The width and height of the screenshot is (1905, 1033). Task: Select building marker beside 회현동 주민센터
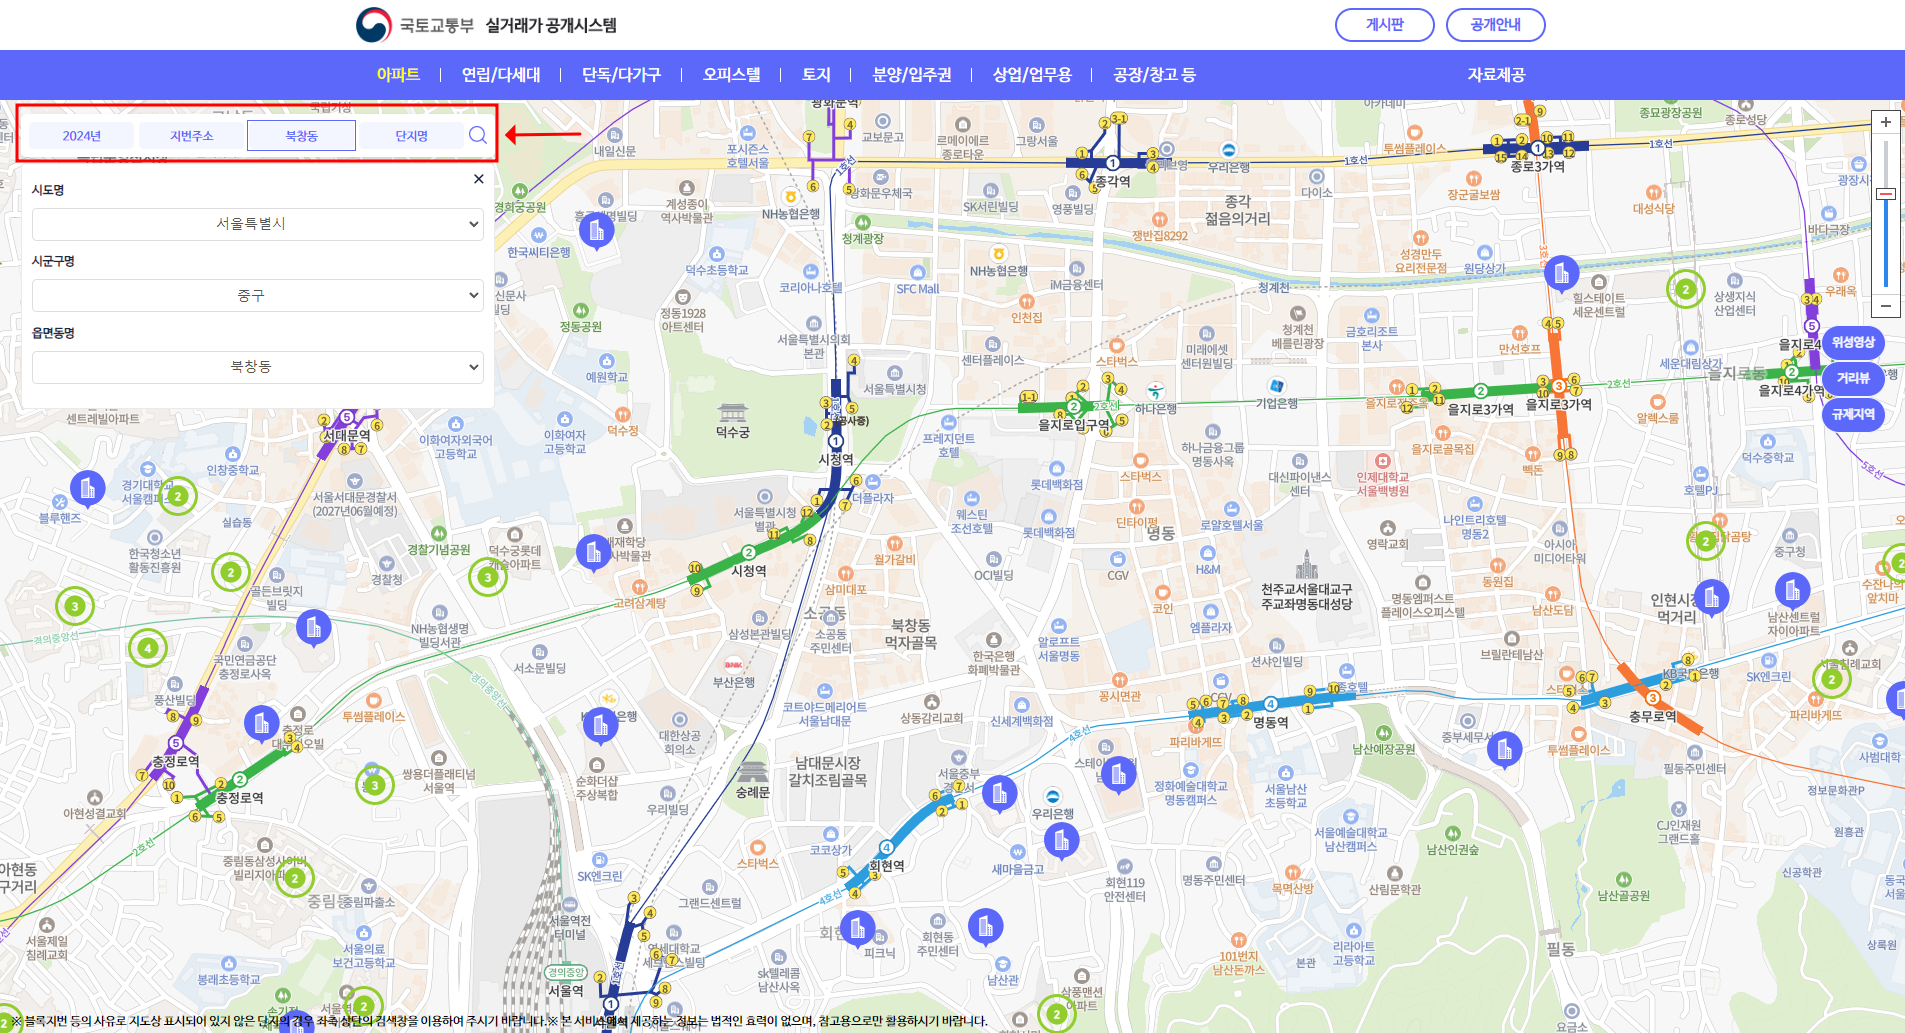[986, 929]
